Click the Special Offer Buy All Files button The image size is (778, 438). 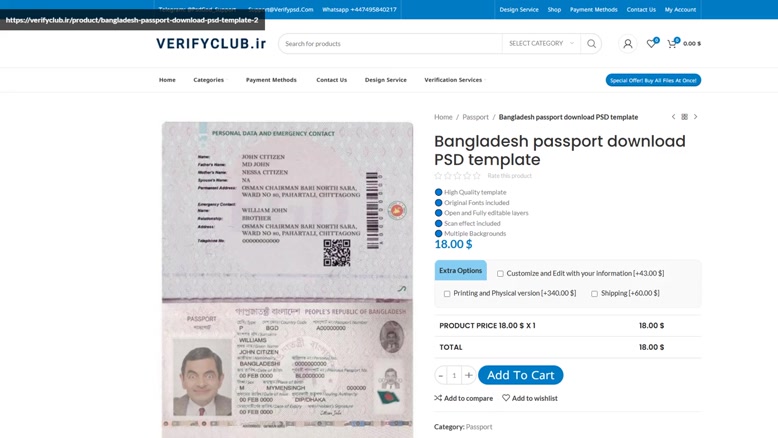click(653, 80)
